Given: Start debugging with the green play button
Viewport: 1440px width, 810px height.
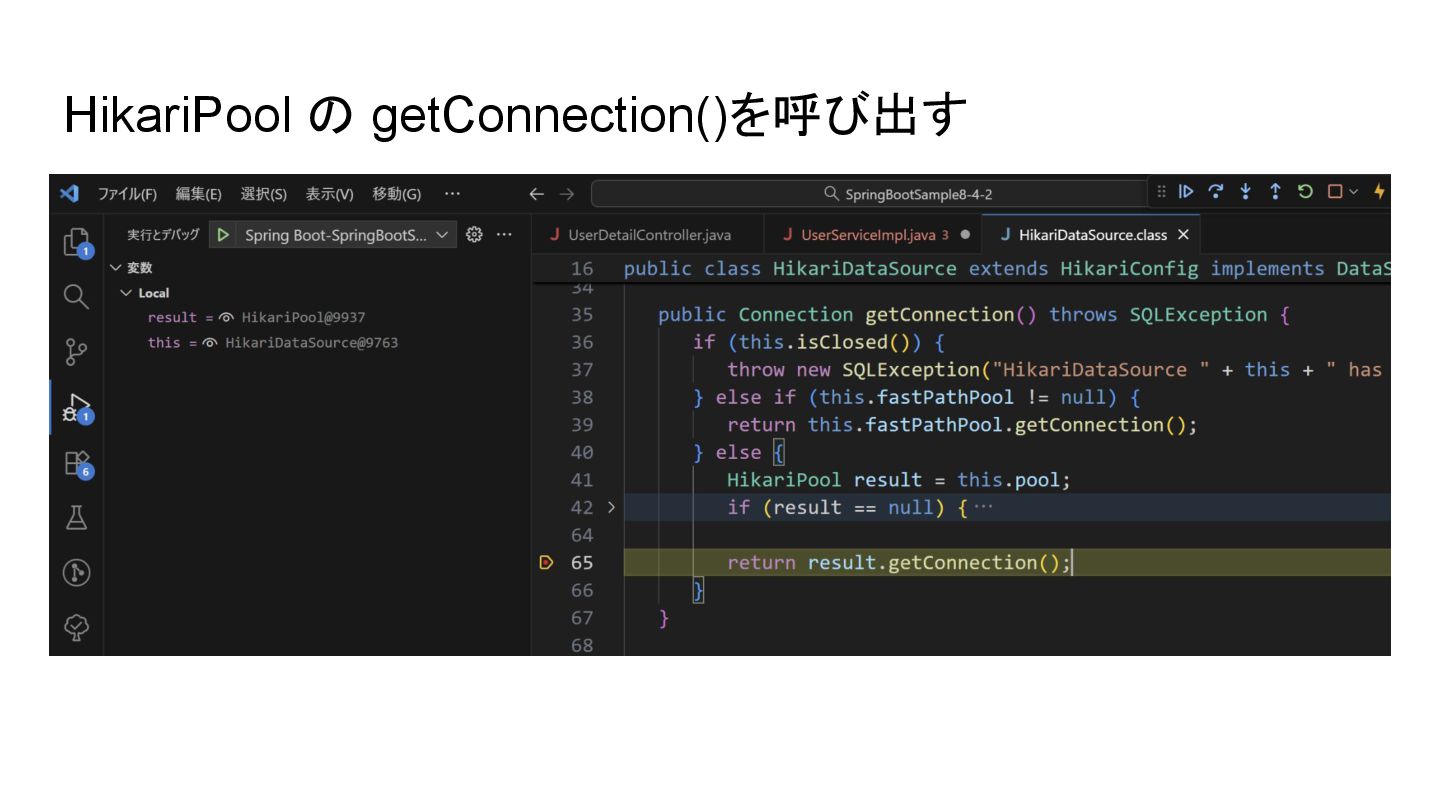Looking at the screenshot, I should pos(223,235).
